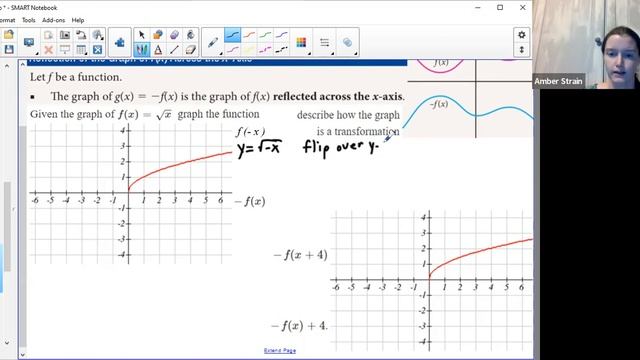640x360 pixels.
Task: Select the Pens tool
Action: point(141,50)
